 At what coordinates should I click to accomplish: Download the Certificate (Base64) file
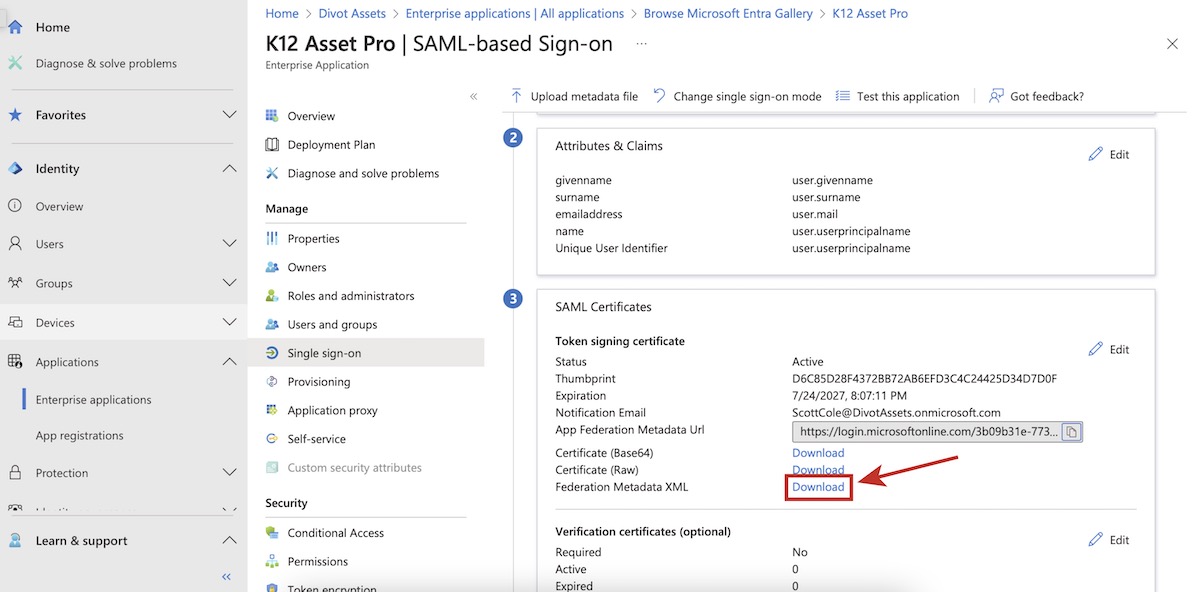pos(818,453)
